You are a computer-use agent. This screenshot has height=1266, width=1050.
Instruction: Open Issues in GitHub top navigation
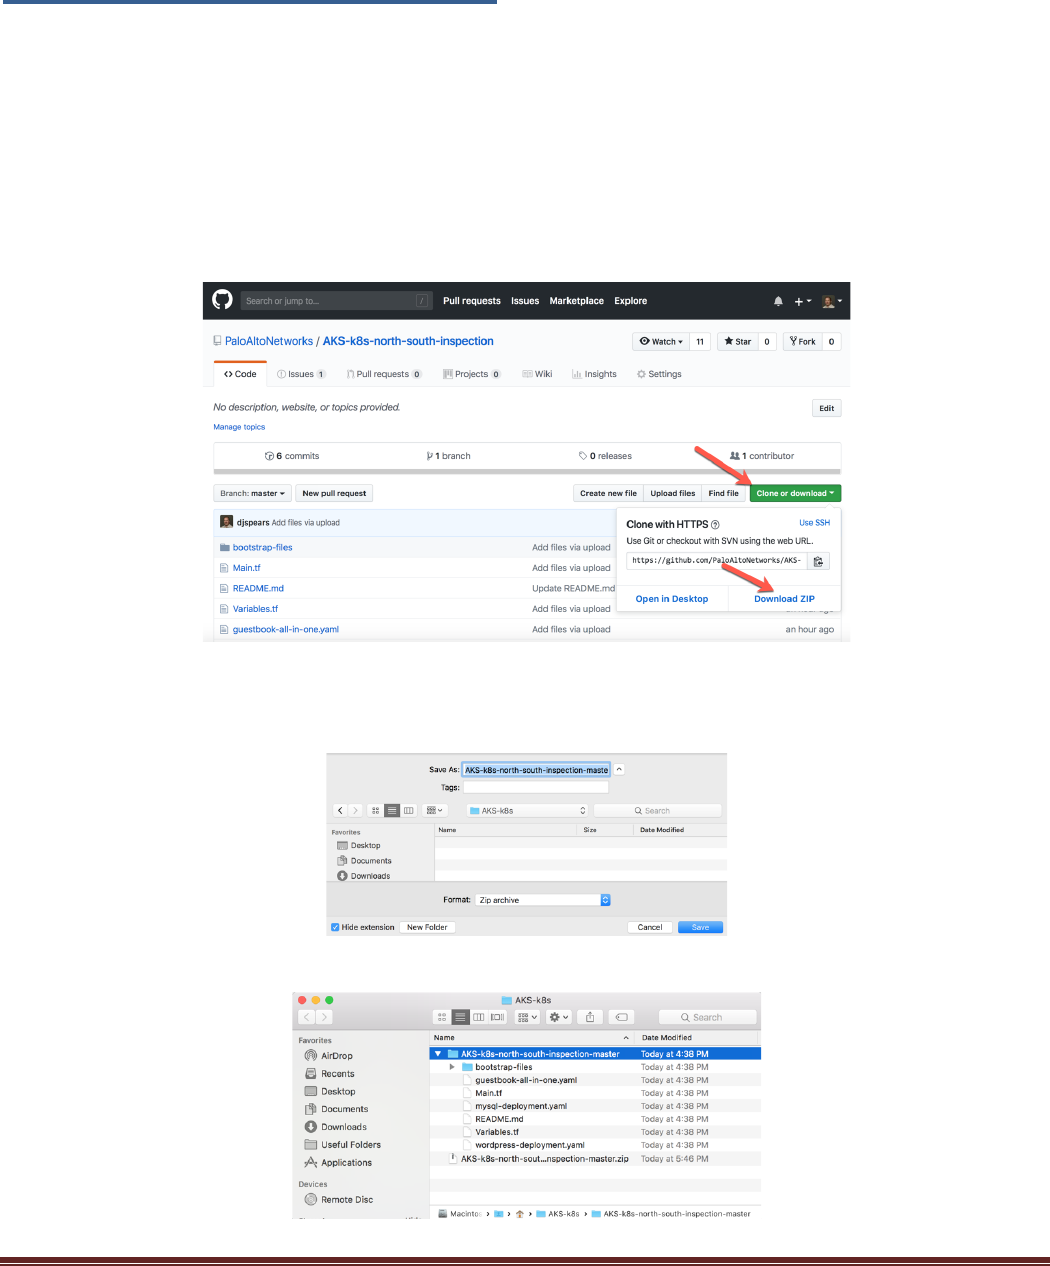point(525,301)
